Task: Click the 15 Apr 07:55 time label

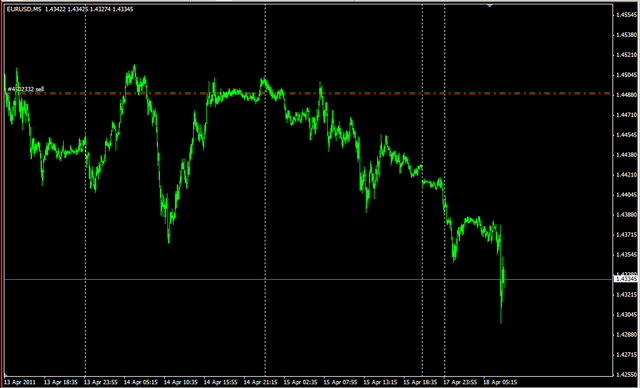Action: click(x=341, y=382)
